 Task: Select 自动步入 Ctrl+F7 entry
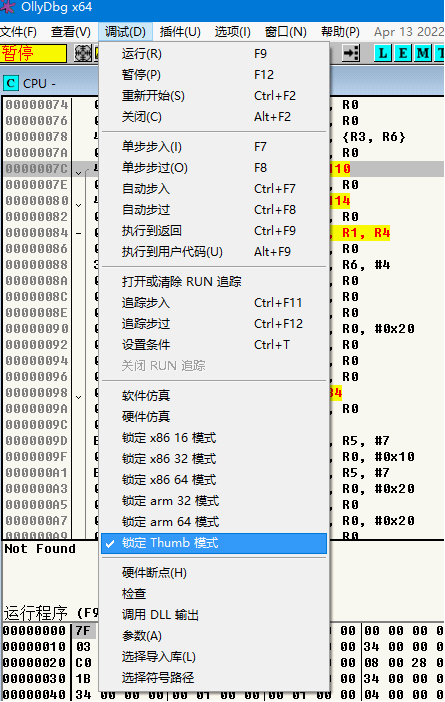point(214,189)
